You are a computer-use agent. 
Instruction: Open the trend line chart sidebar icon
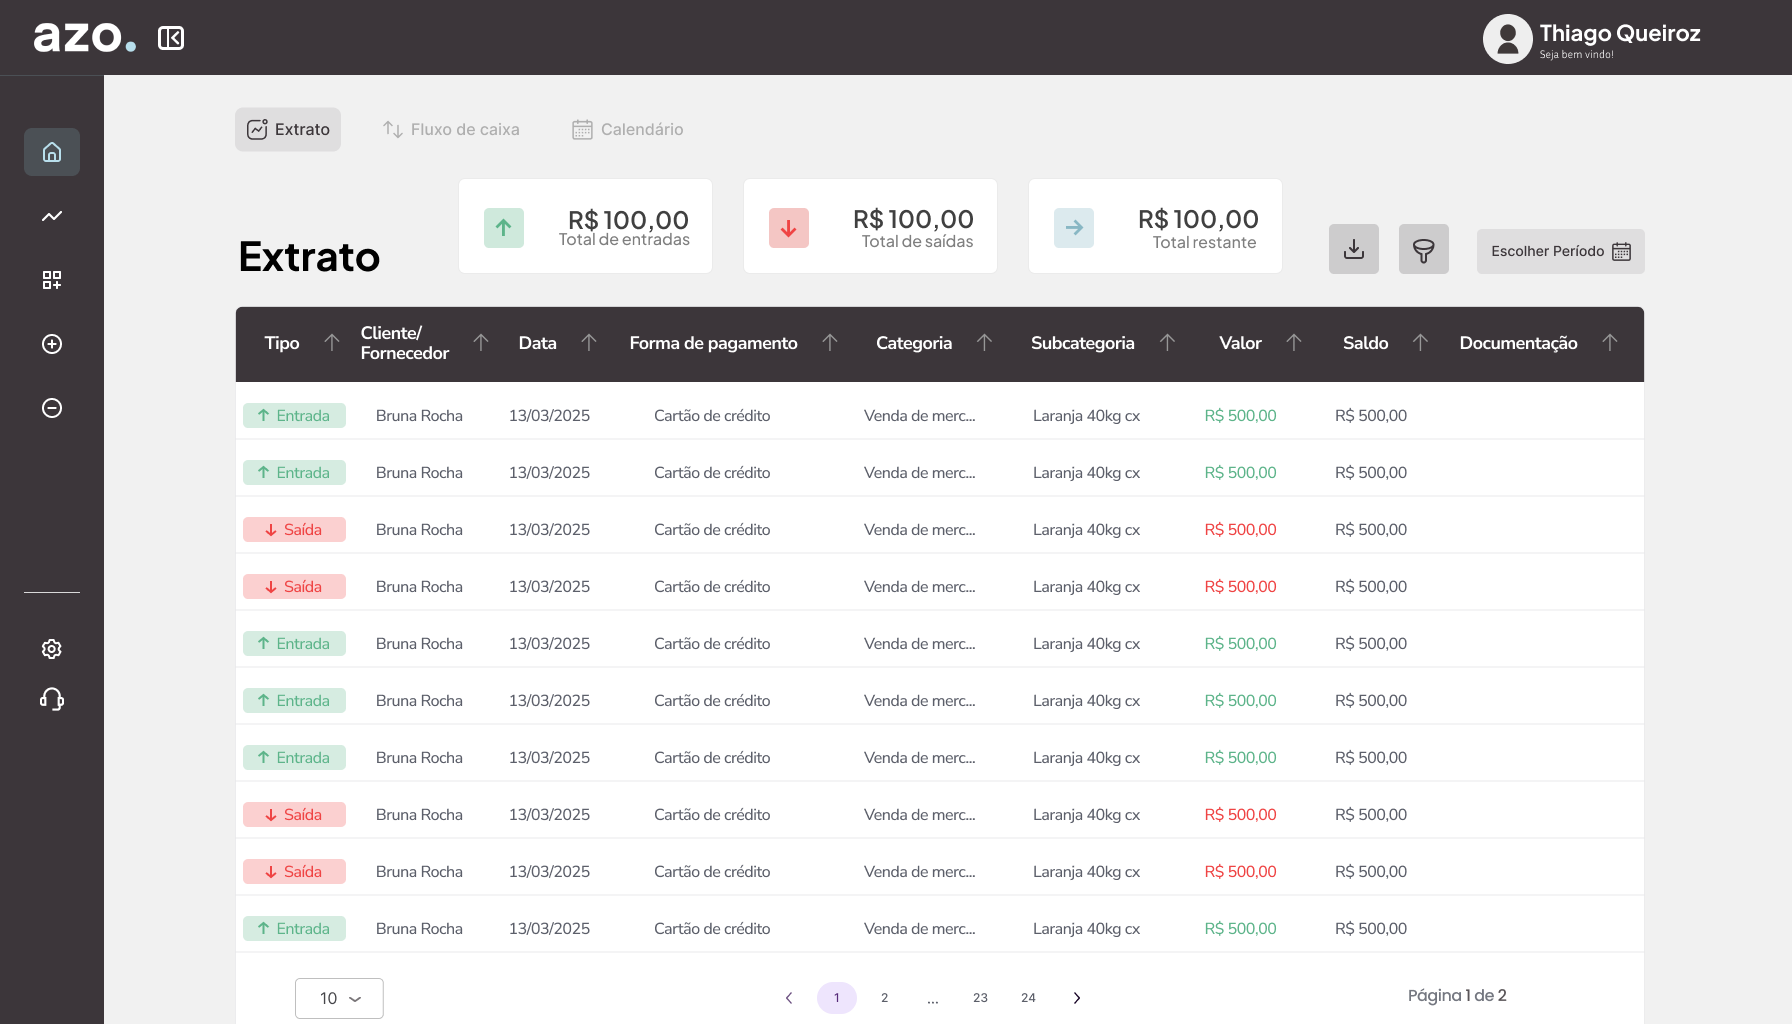coord(52,216)
